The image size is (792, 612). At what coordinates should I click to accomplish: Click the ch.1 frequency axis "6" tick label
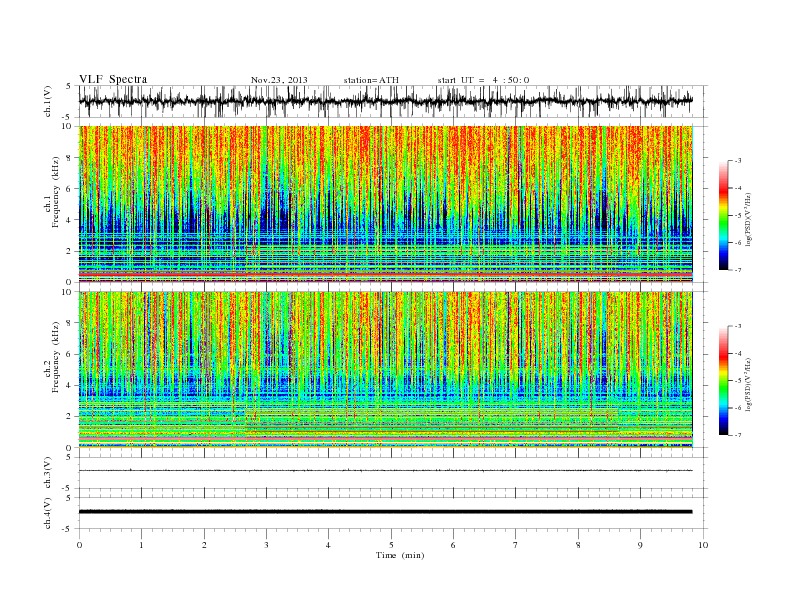click(70, 189)
